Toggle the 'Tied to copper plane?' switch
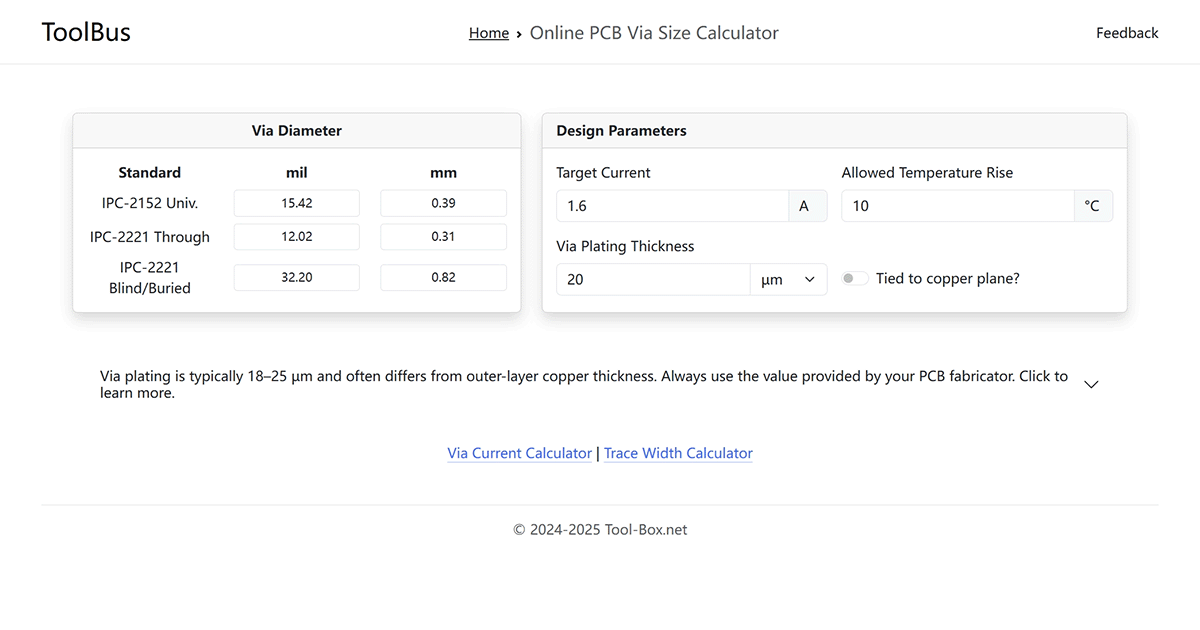Image resolution: width=1200 pixels, height=630 pixels. (855, 278)
